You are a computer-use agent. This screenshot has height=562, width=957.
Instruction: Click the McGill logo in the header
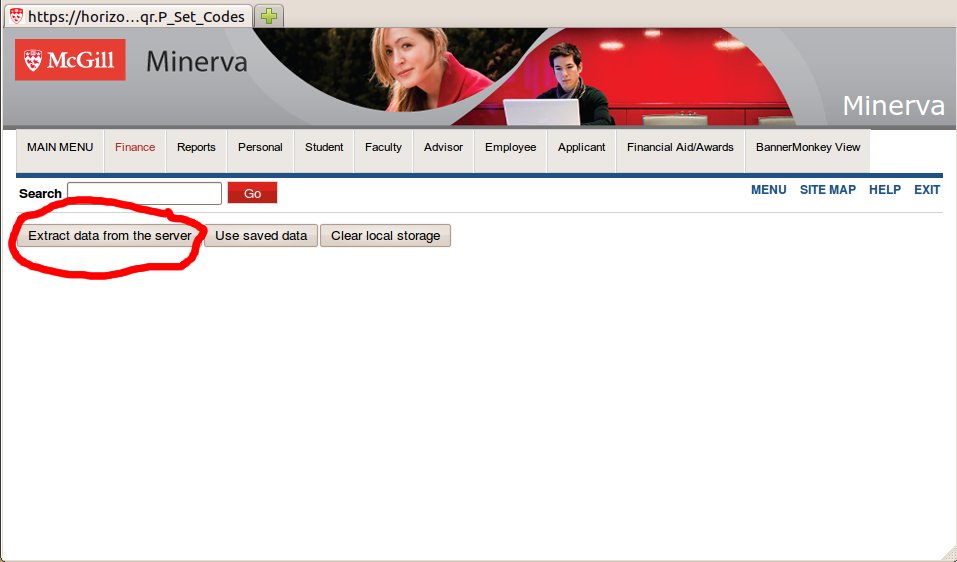(x=70, y=60)
